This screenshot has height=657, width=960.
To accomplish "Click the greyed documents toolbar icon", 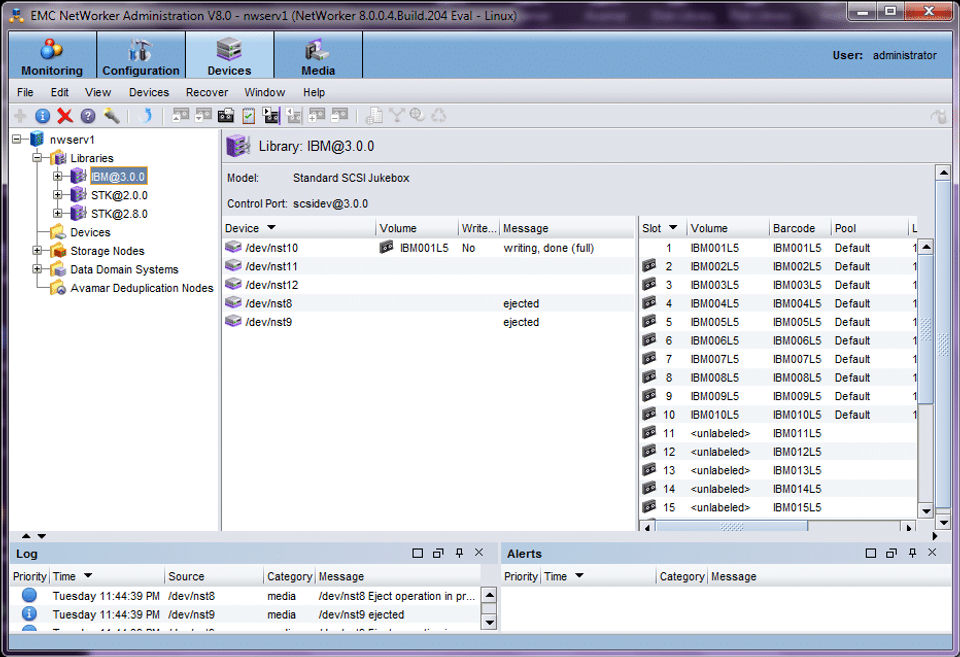I will (x=374, y=115).
